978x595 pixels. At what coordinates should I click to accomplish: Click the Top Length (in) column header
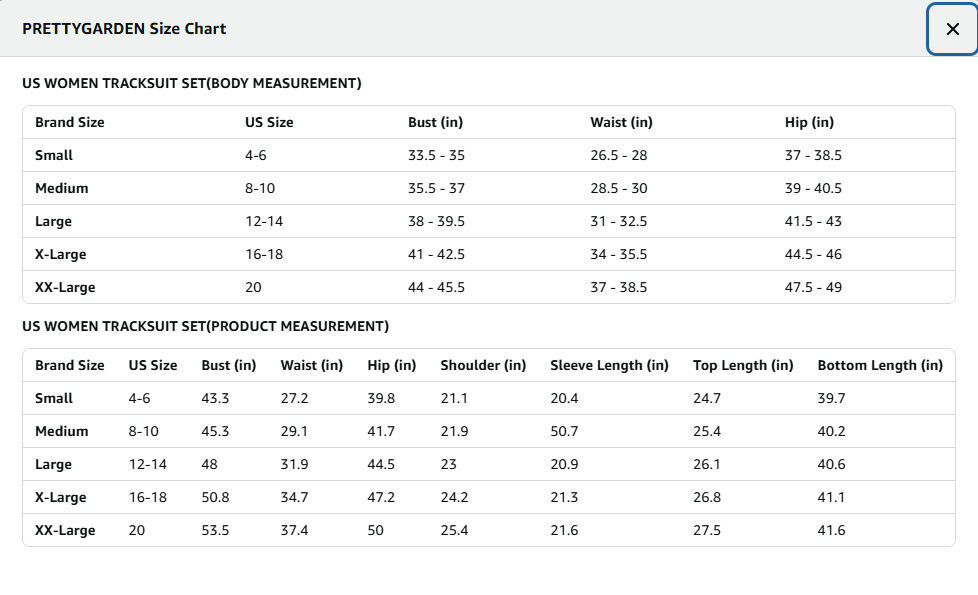pos(743,365)
